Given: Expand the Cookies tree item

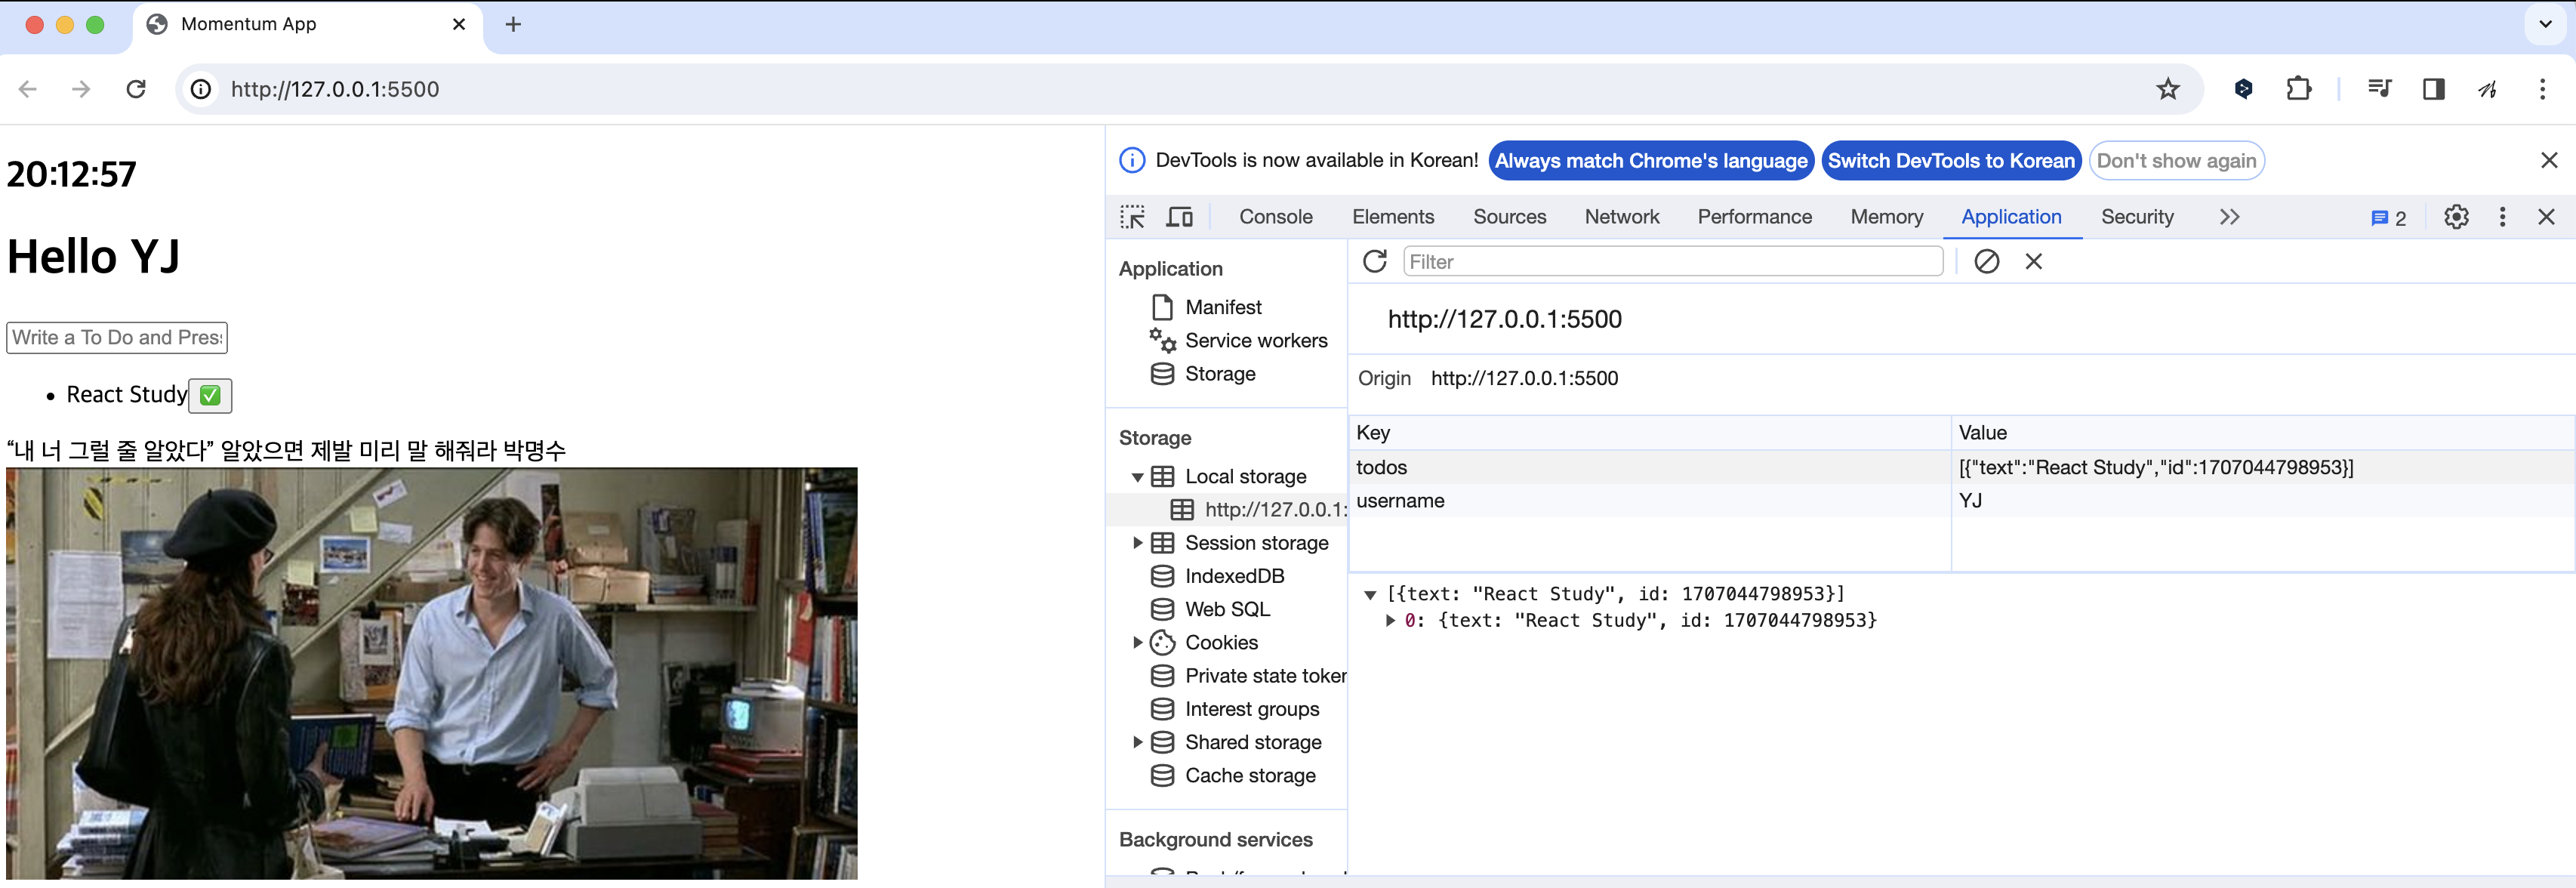Looking at the screenshot, I should coord(1137,643).
